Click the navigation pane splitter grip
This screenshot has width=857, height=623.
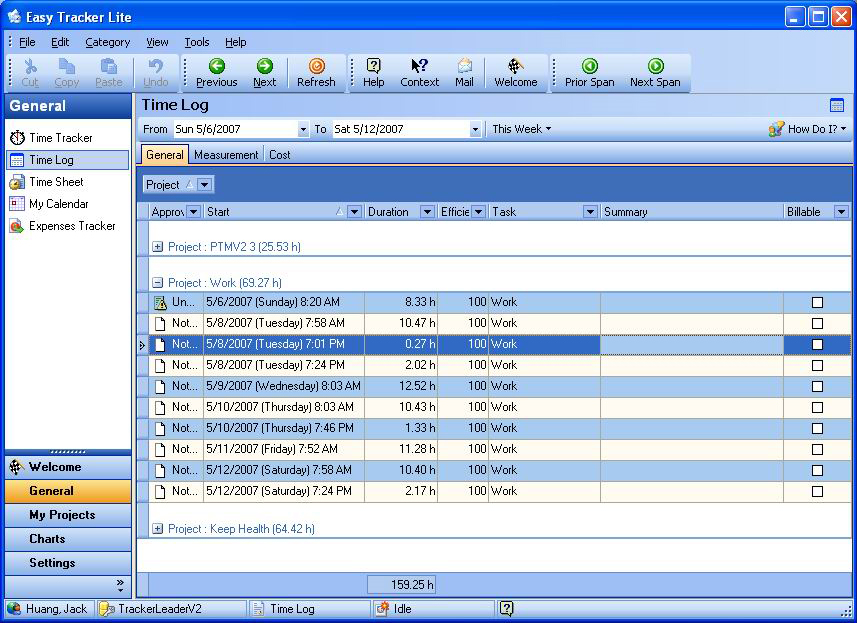[68, 452]
